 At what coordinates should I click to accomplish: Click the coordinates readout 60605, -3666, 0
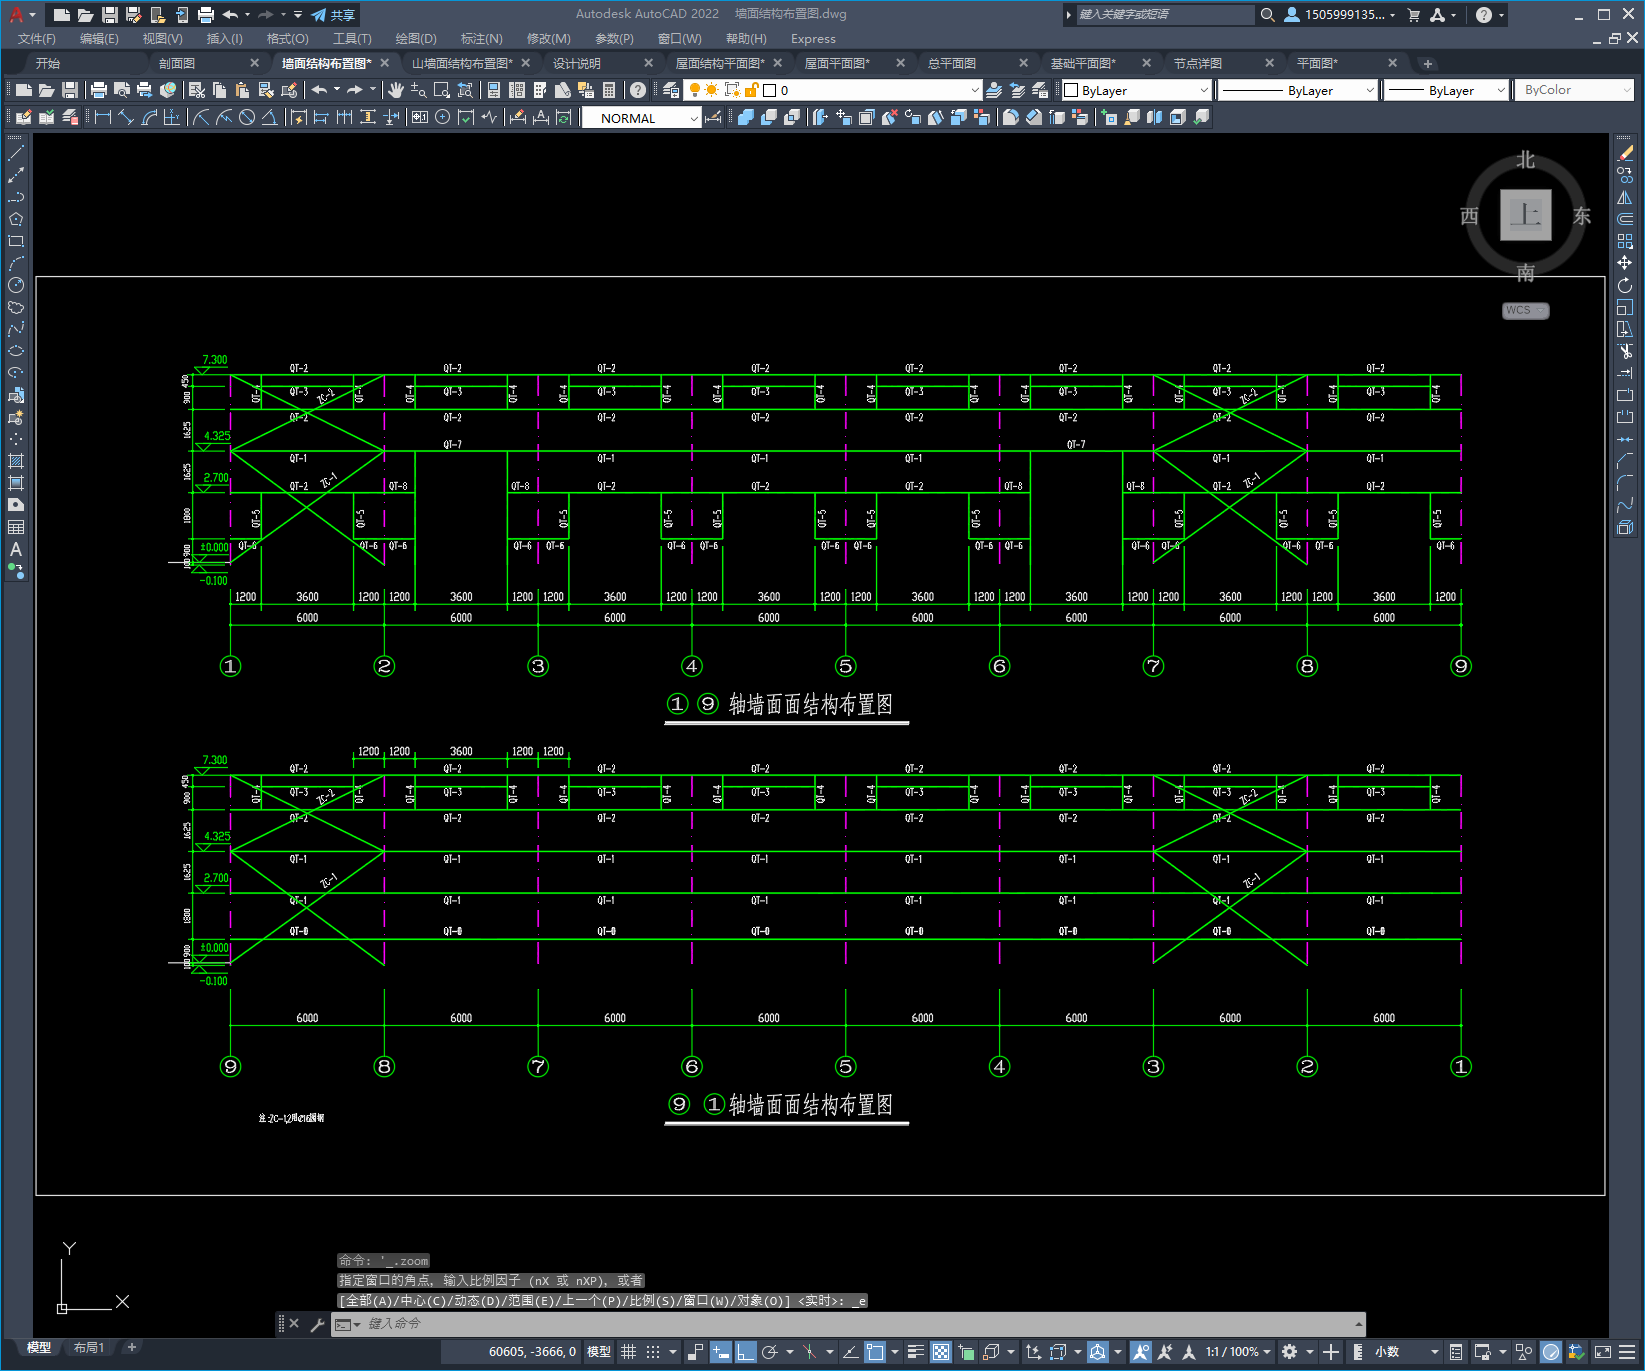pos(532,1352)
